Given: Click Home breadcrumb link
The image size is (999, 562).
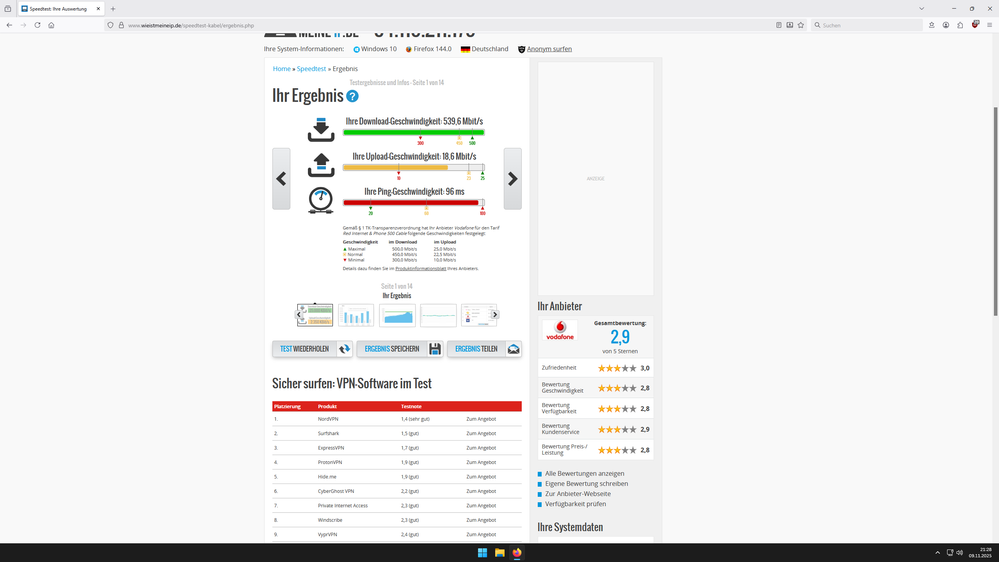Looking at the screenshot, I should [282, 69].
